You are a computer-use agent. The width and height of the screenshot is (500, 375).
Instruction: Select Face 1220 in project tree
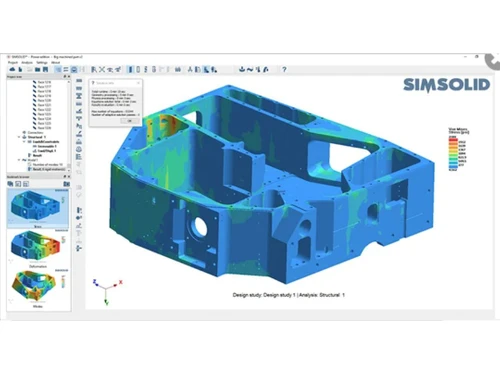click(x=44, y=100)
